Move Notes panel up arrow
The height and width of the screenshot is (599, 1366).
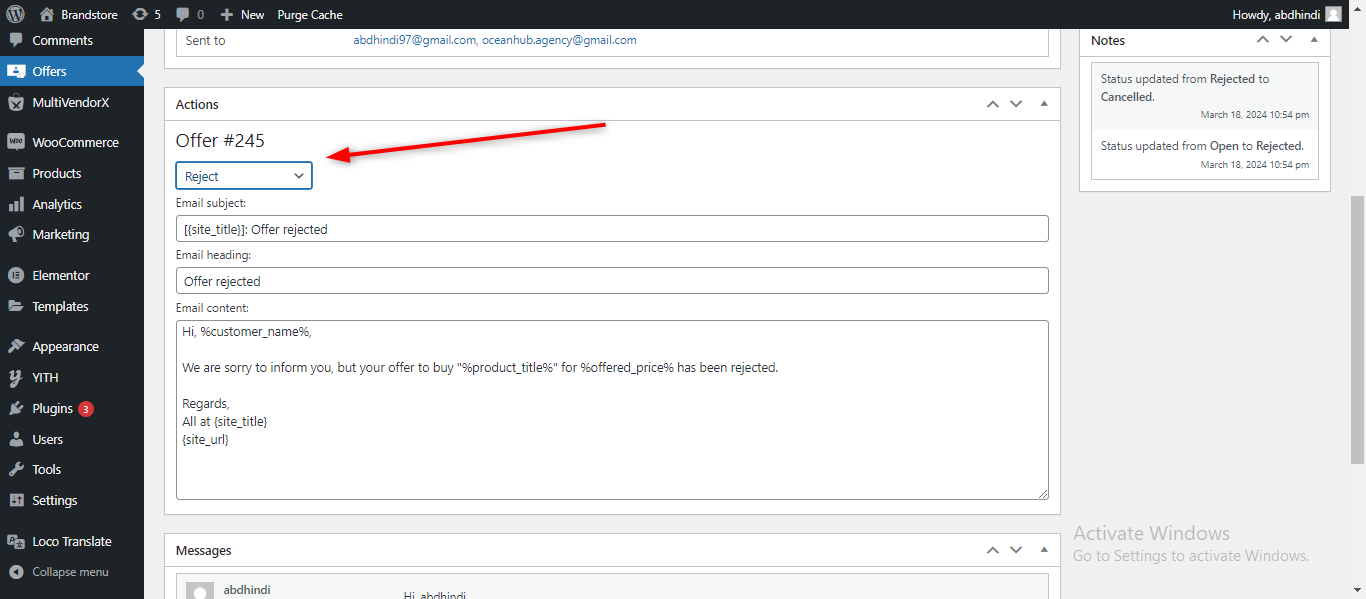pos(1262,40)
